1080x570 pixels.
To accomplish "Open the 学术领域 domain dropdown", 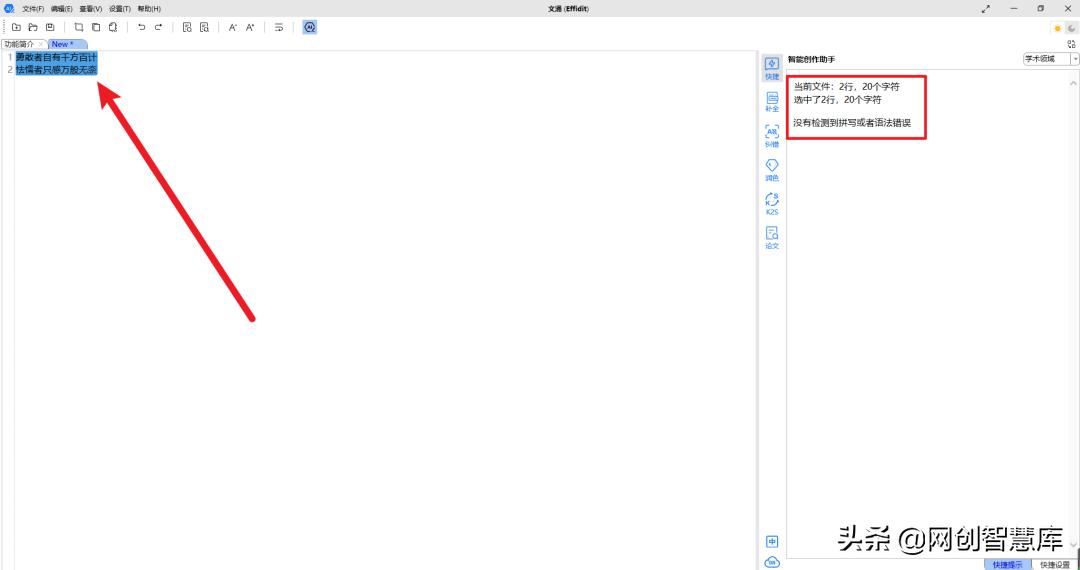I will (1050, 59).
